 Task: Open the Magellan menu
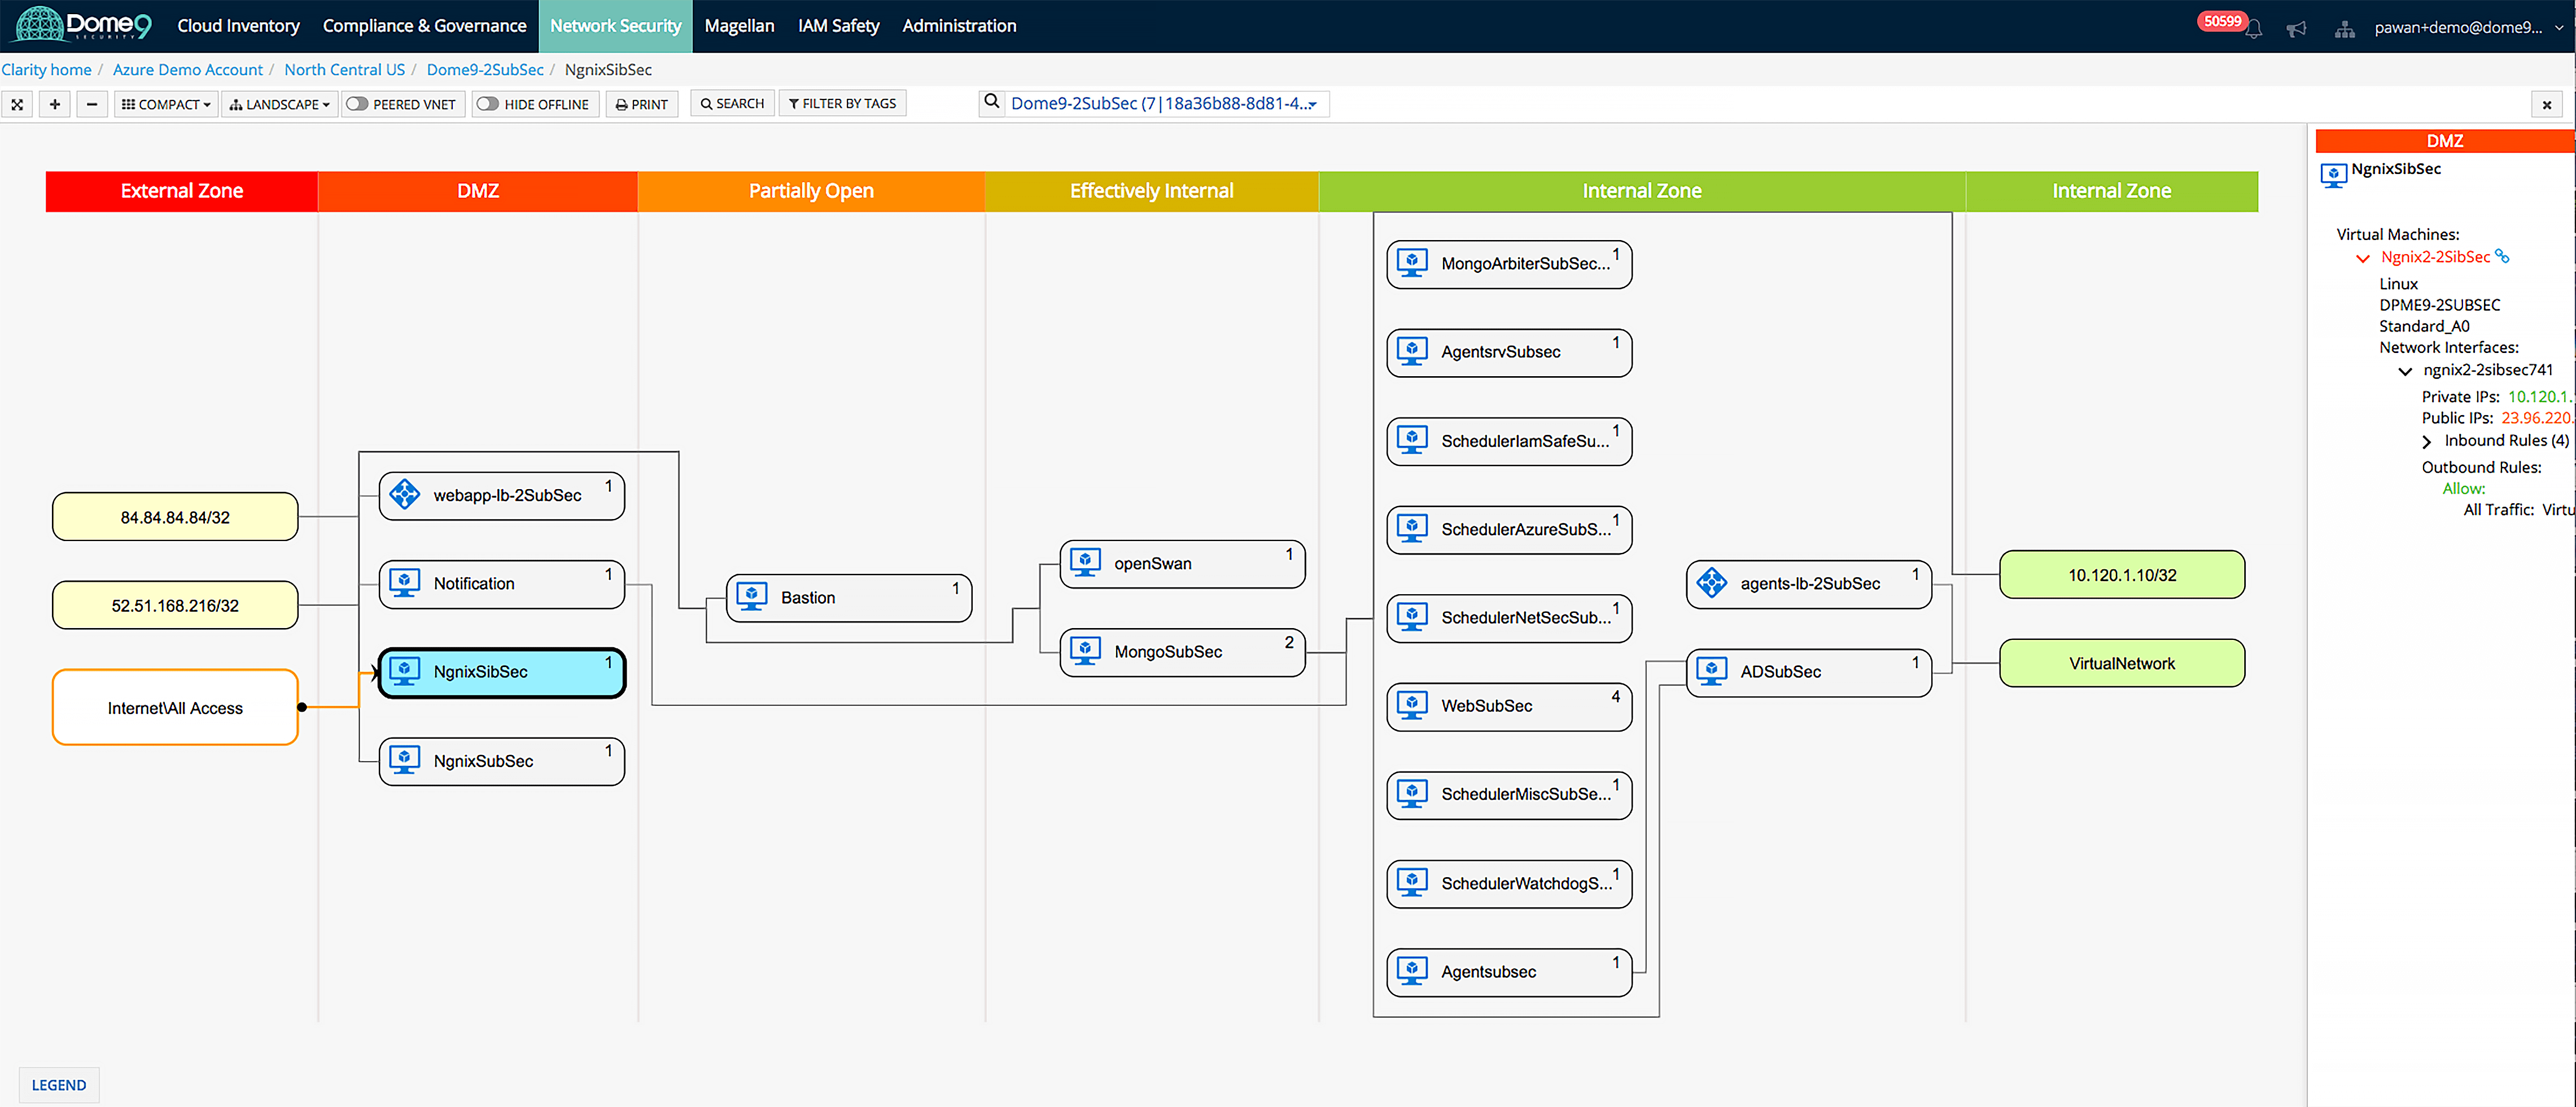[x=739, y=26]
